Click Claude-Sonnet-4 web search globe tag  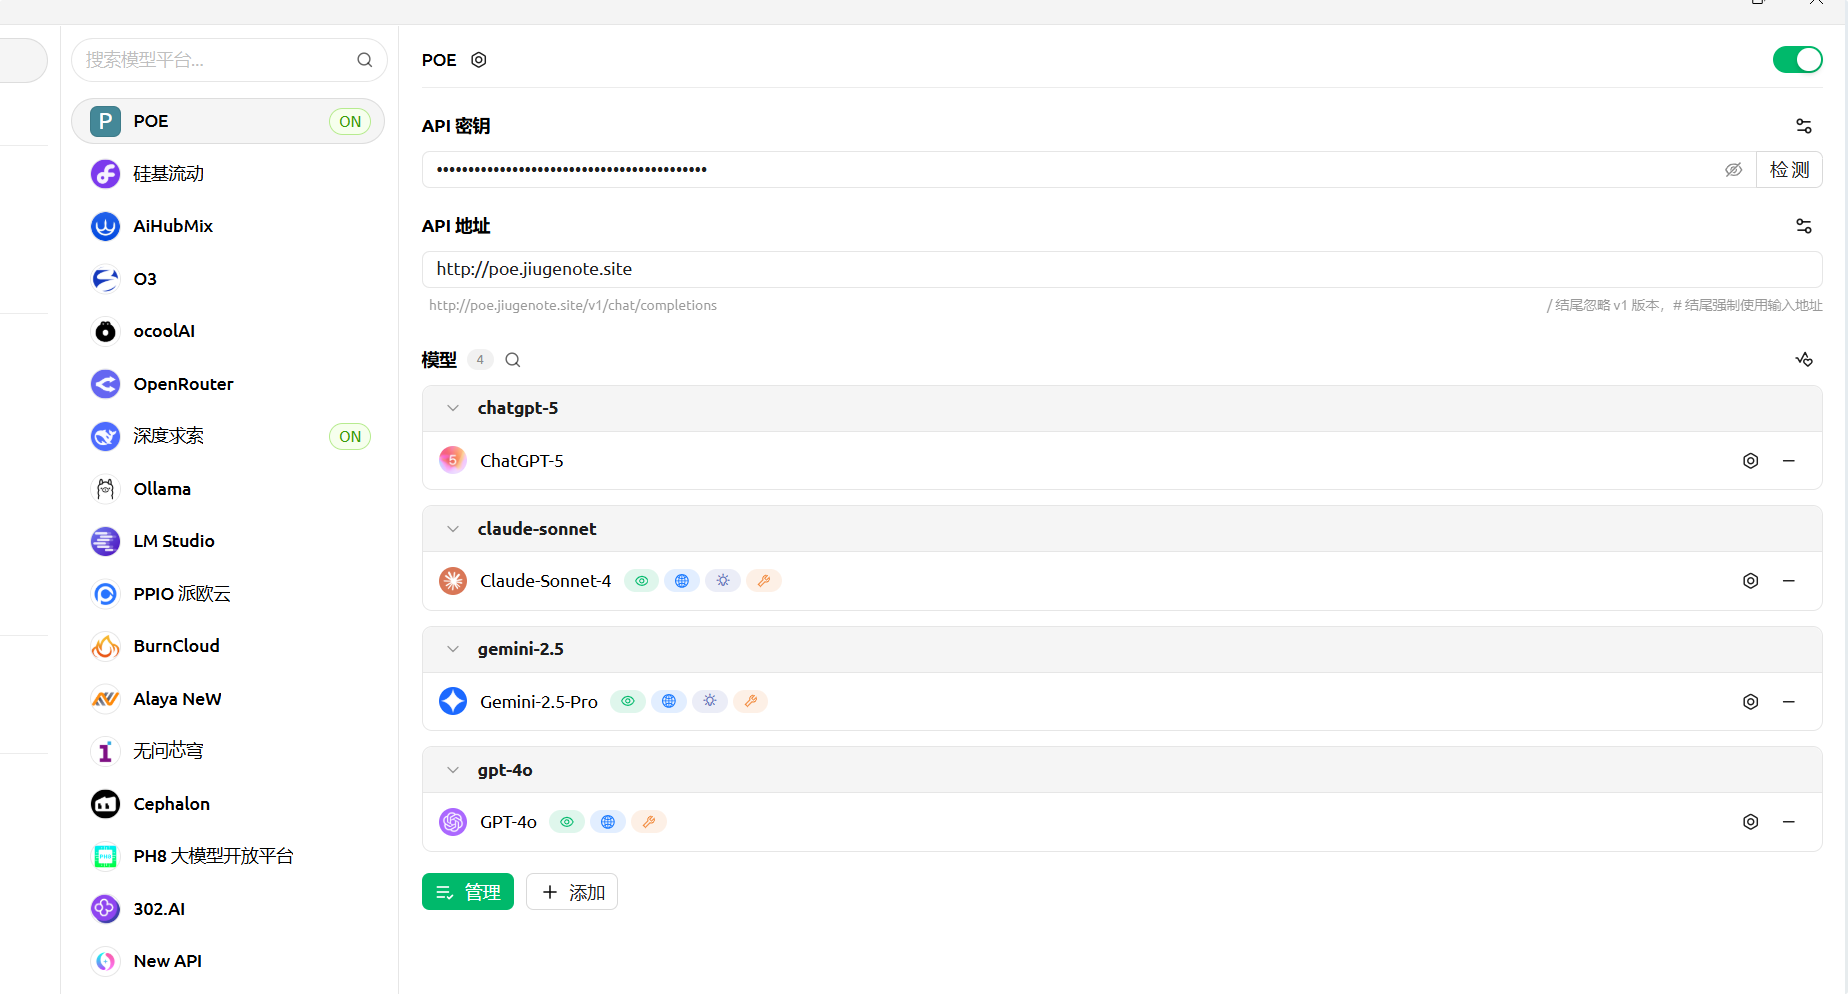click(x=682, y=581)
